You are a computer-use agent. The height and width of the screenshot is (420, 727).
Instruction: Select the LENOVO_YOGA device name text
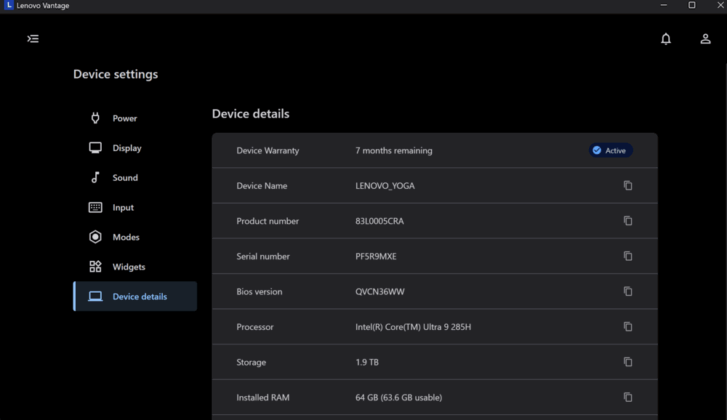tap(385, 186)
